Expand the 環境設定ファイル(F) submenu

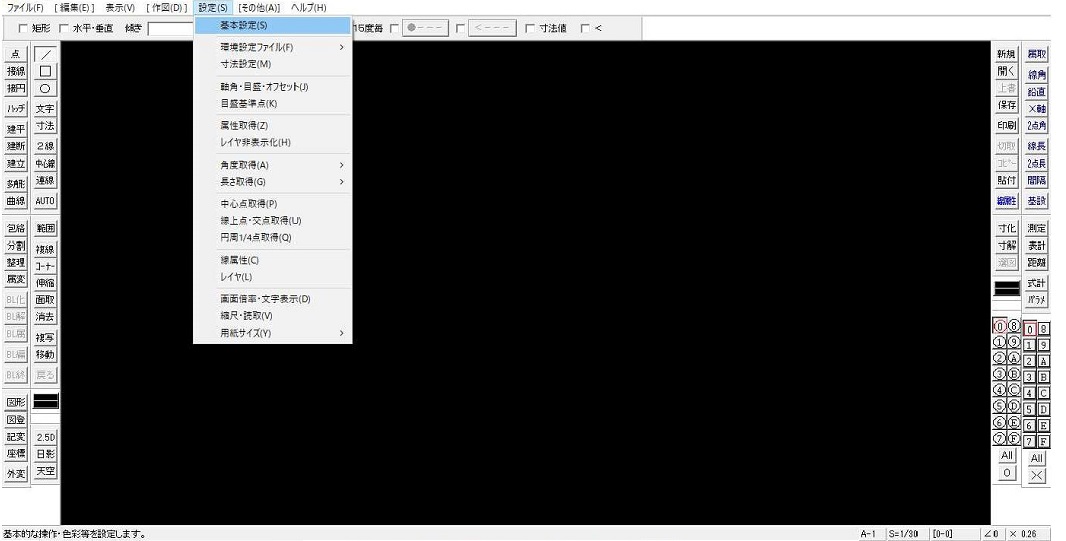click(x=282, y=47)
